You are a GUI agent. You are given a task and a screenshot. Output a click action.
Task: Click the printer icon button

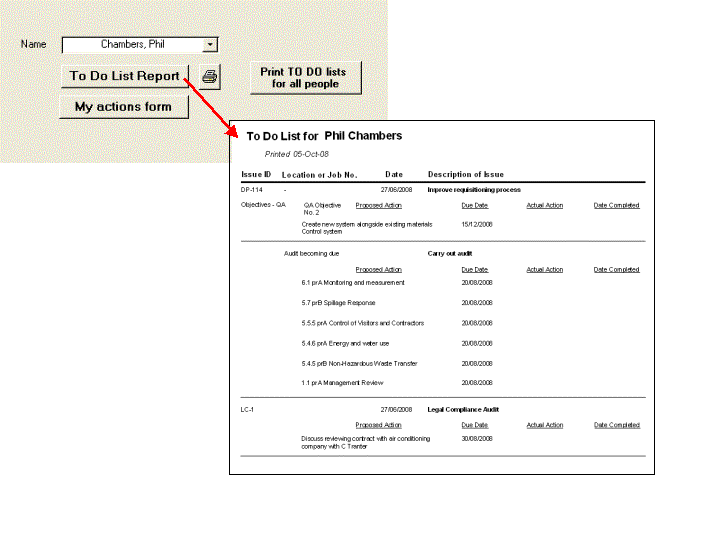pos(209,76)
